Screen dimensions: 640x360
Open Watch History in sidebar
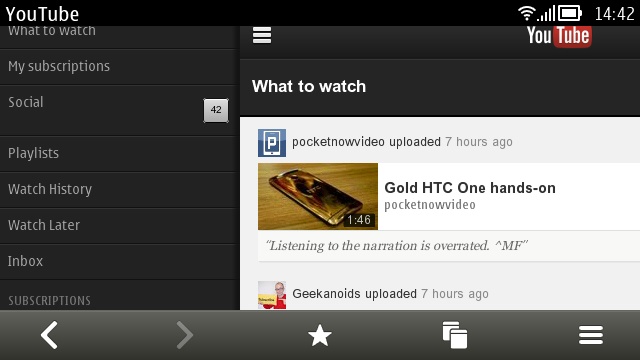[119, 190]
